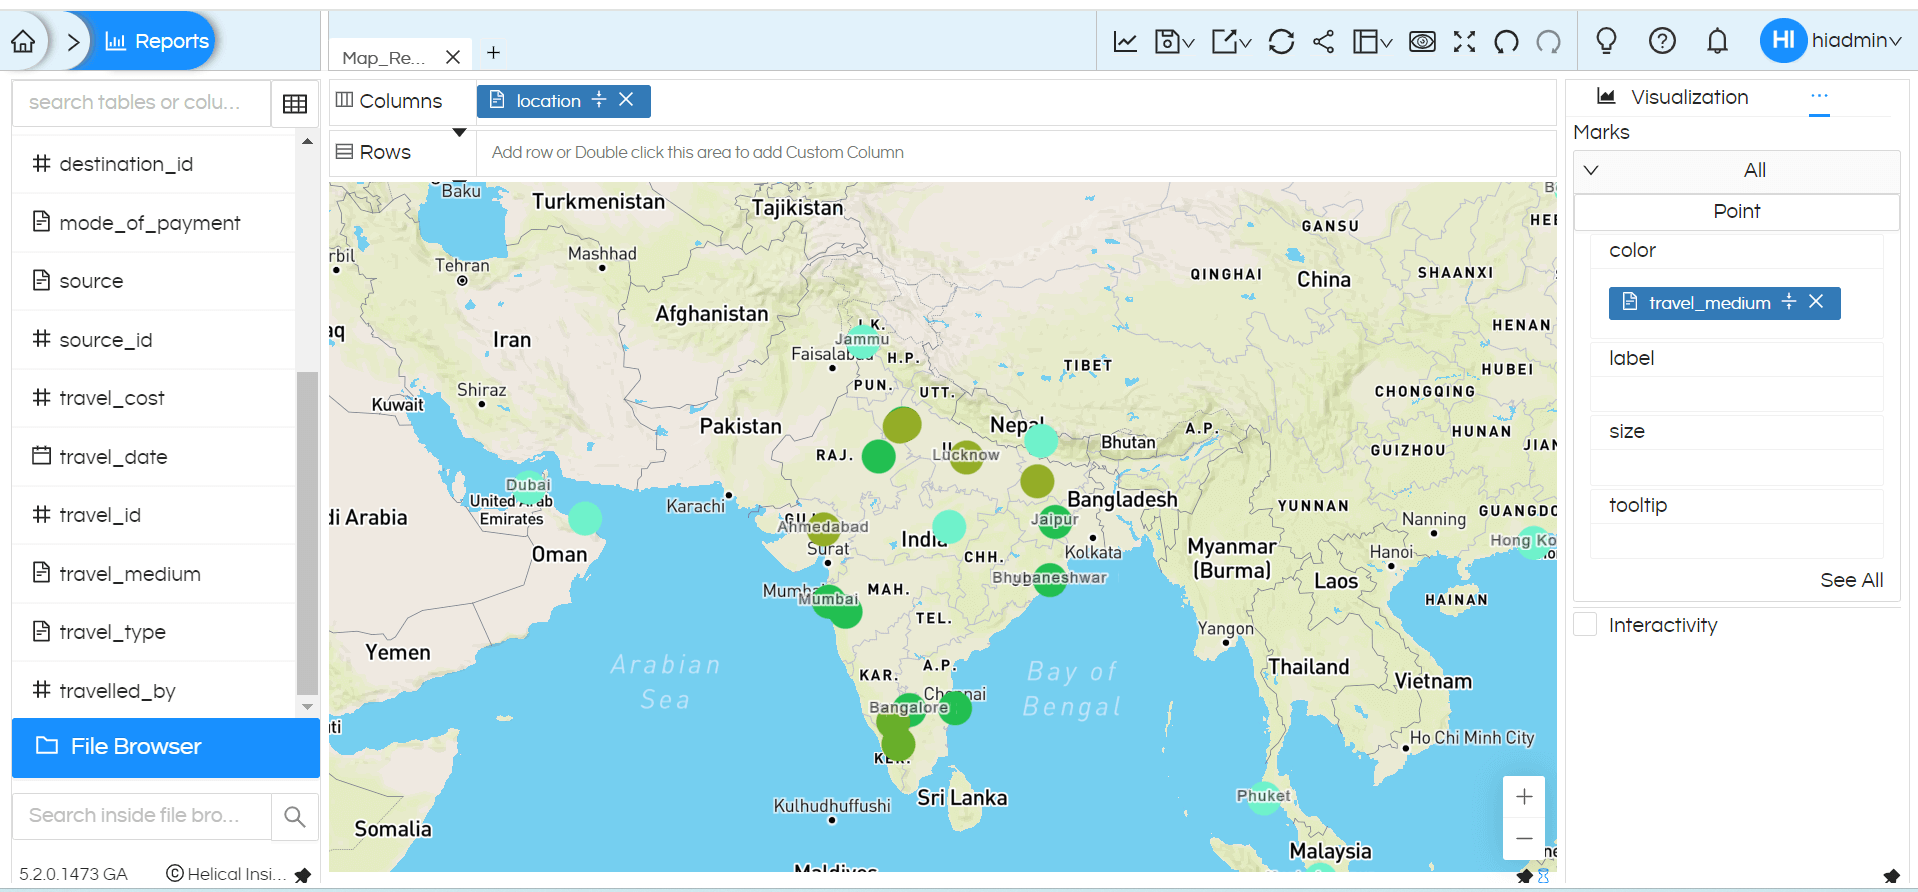Viewport: 1918px width, 892px height.
Task: Expand the export options dropdown arrow
Action: [x=1246, y=42]
